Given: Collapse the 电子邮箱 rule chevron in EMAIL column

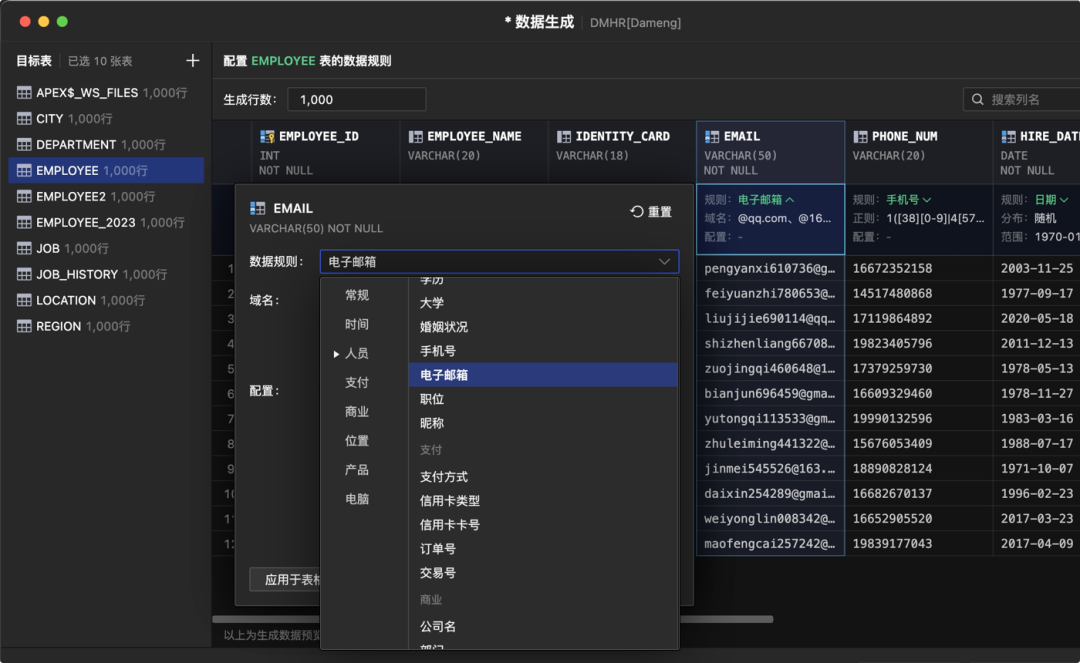Looking at the screenshot, I should [x=790, y=200].
